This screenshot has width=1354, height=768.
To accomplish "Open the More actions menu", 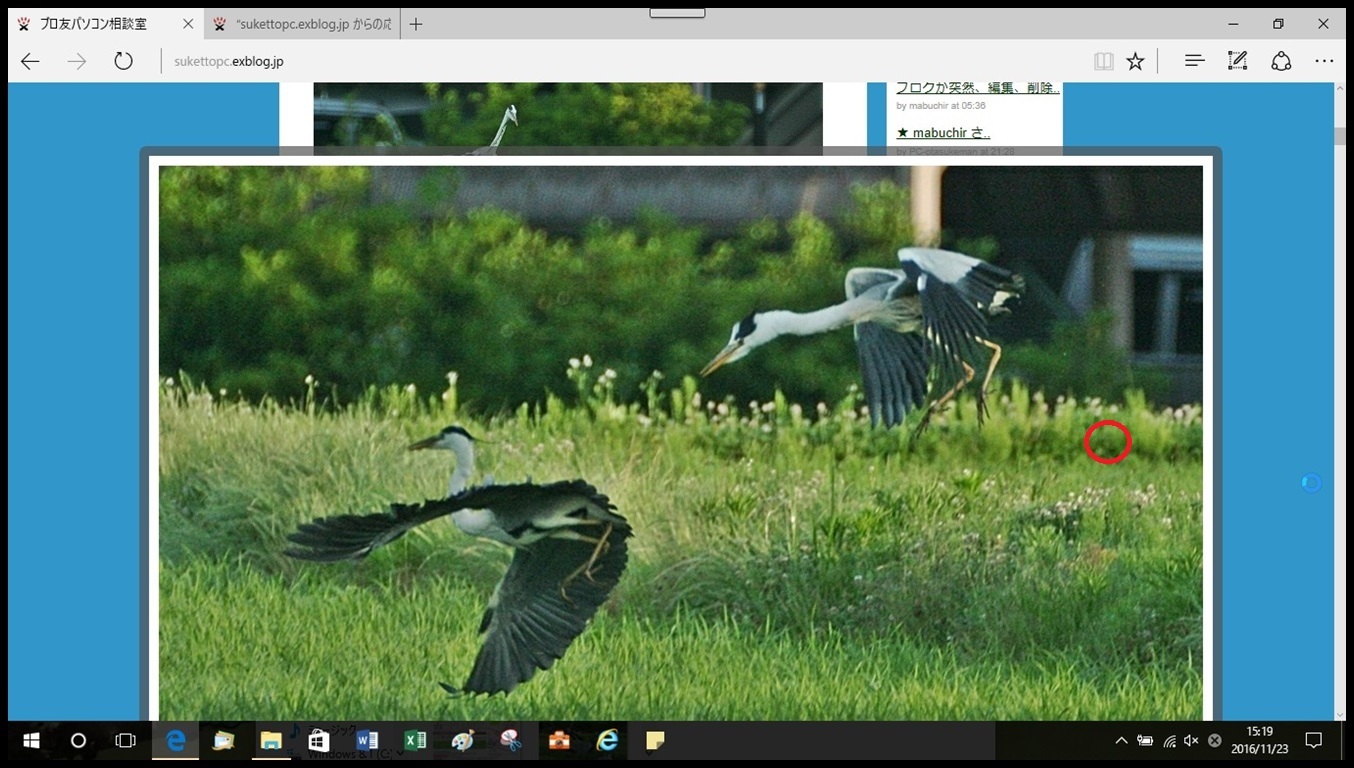I will pyautogui.click(x=1324, y=61).
